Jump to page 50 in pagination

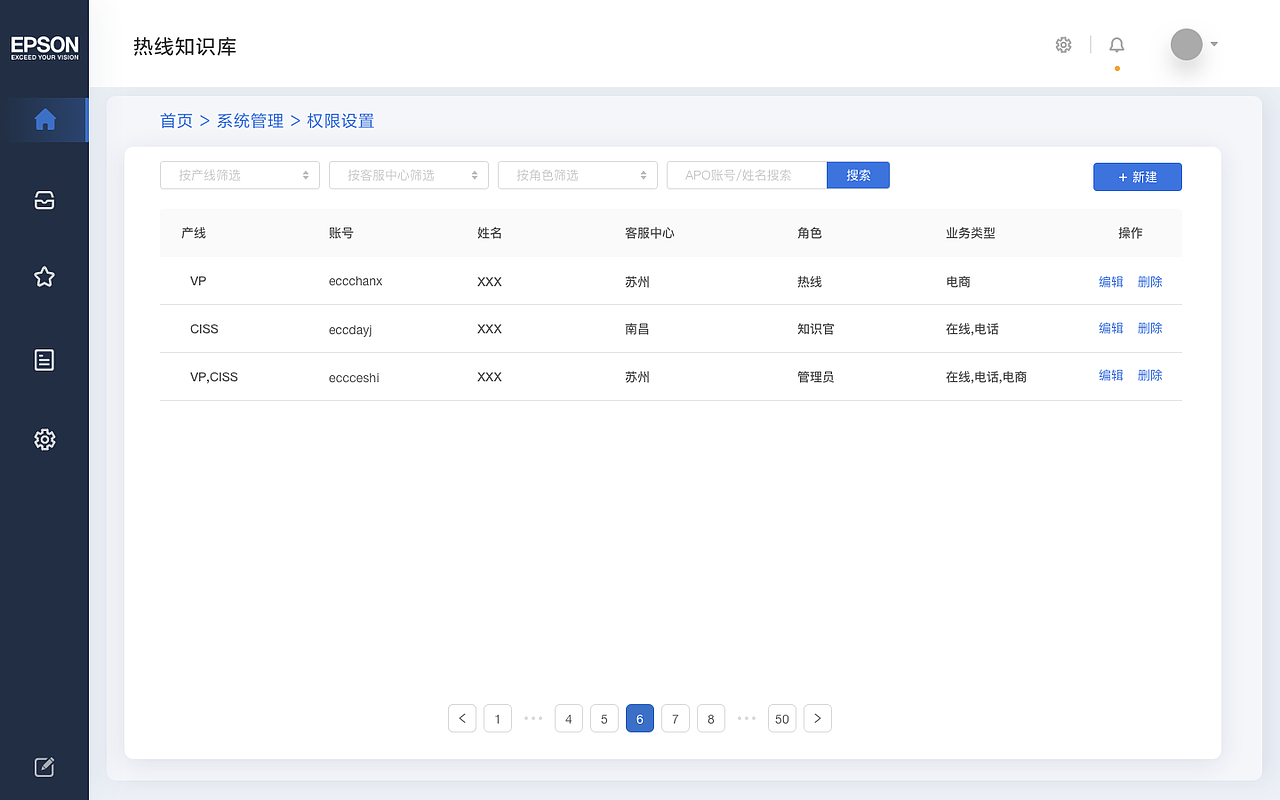tap(782, 718)
